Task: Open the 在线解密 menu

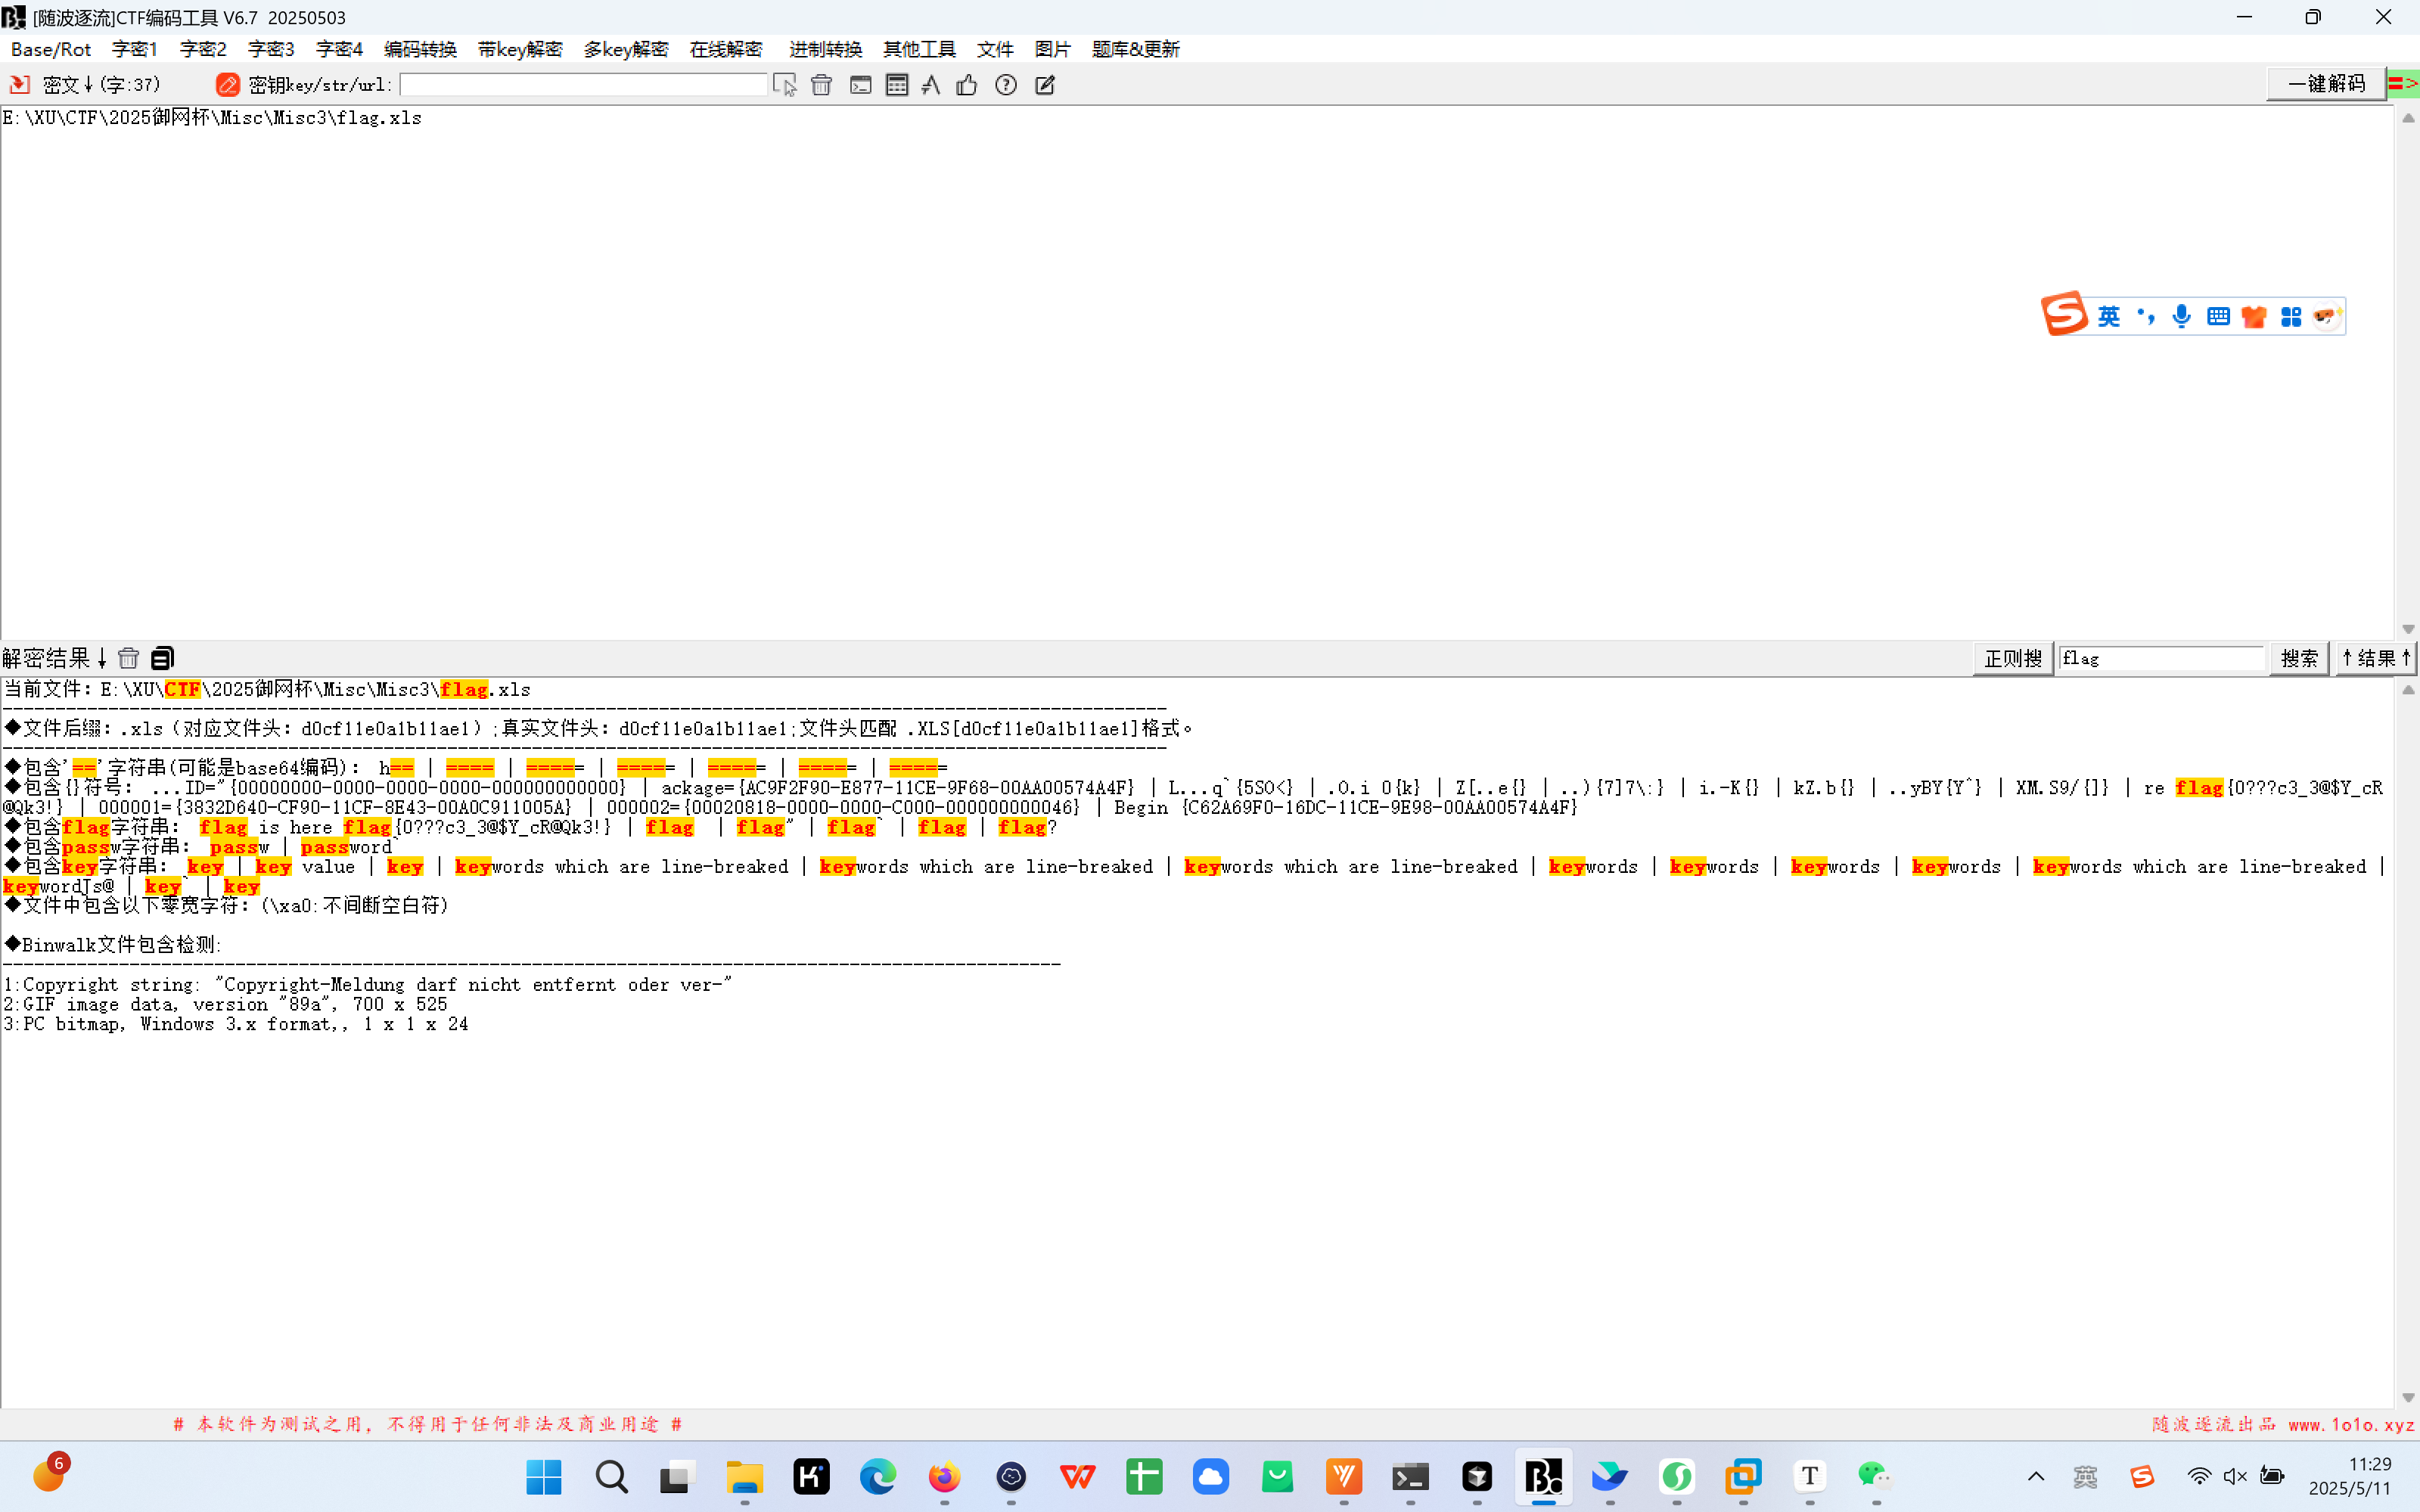Action: coord(726,49)
